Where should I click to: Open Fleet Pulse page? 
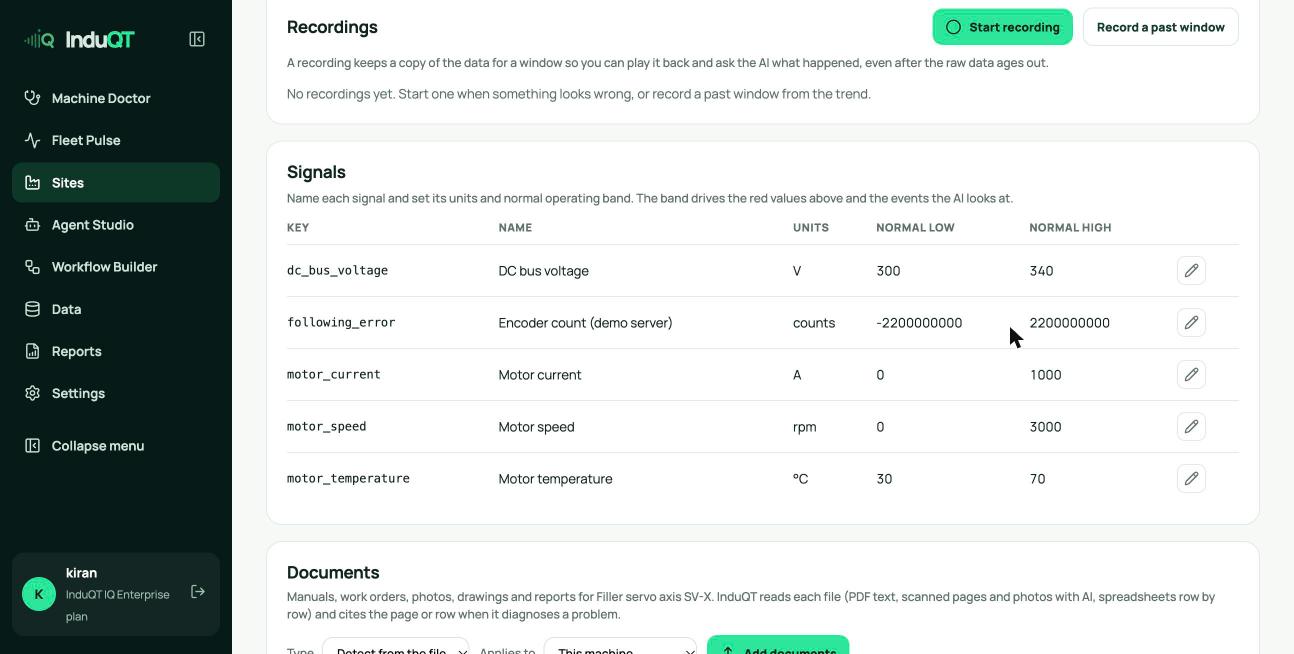116,140
